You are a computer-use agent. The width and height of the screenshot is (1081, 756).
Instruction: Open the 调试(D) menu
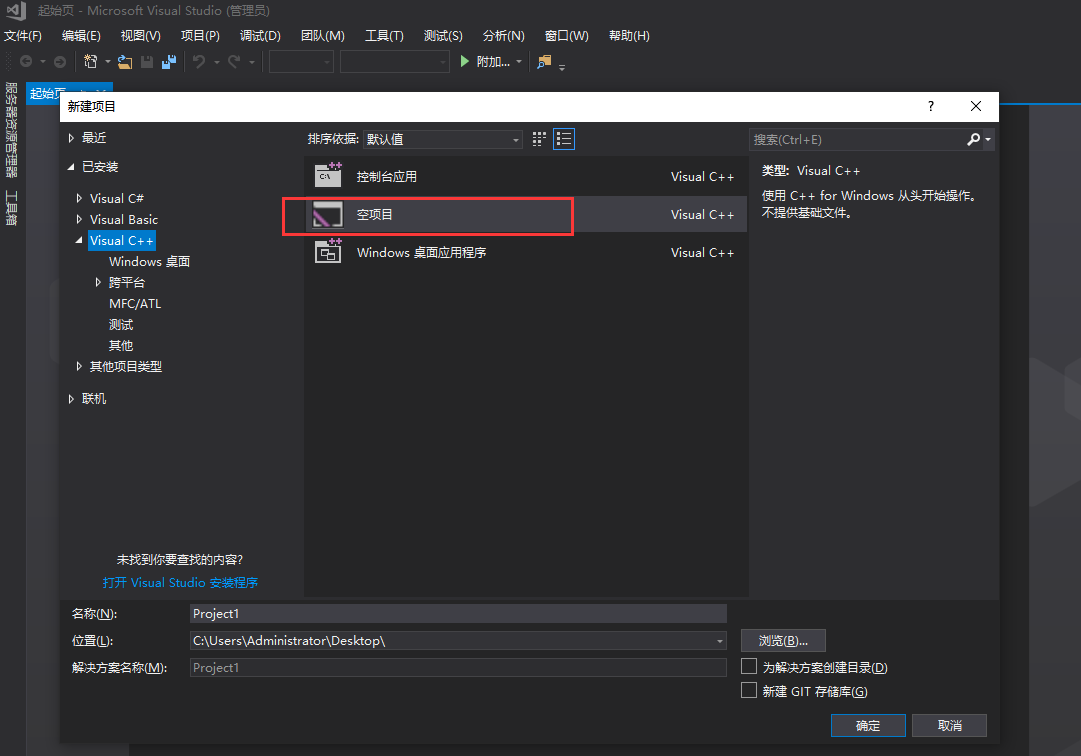[260, 36]
